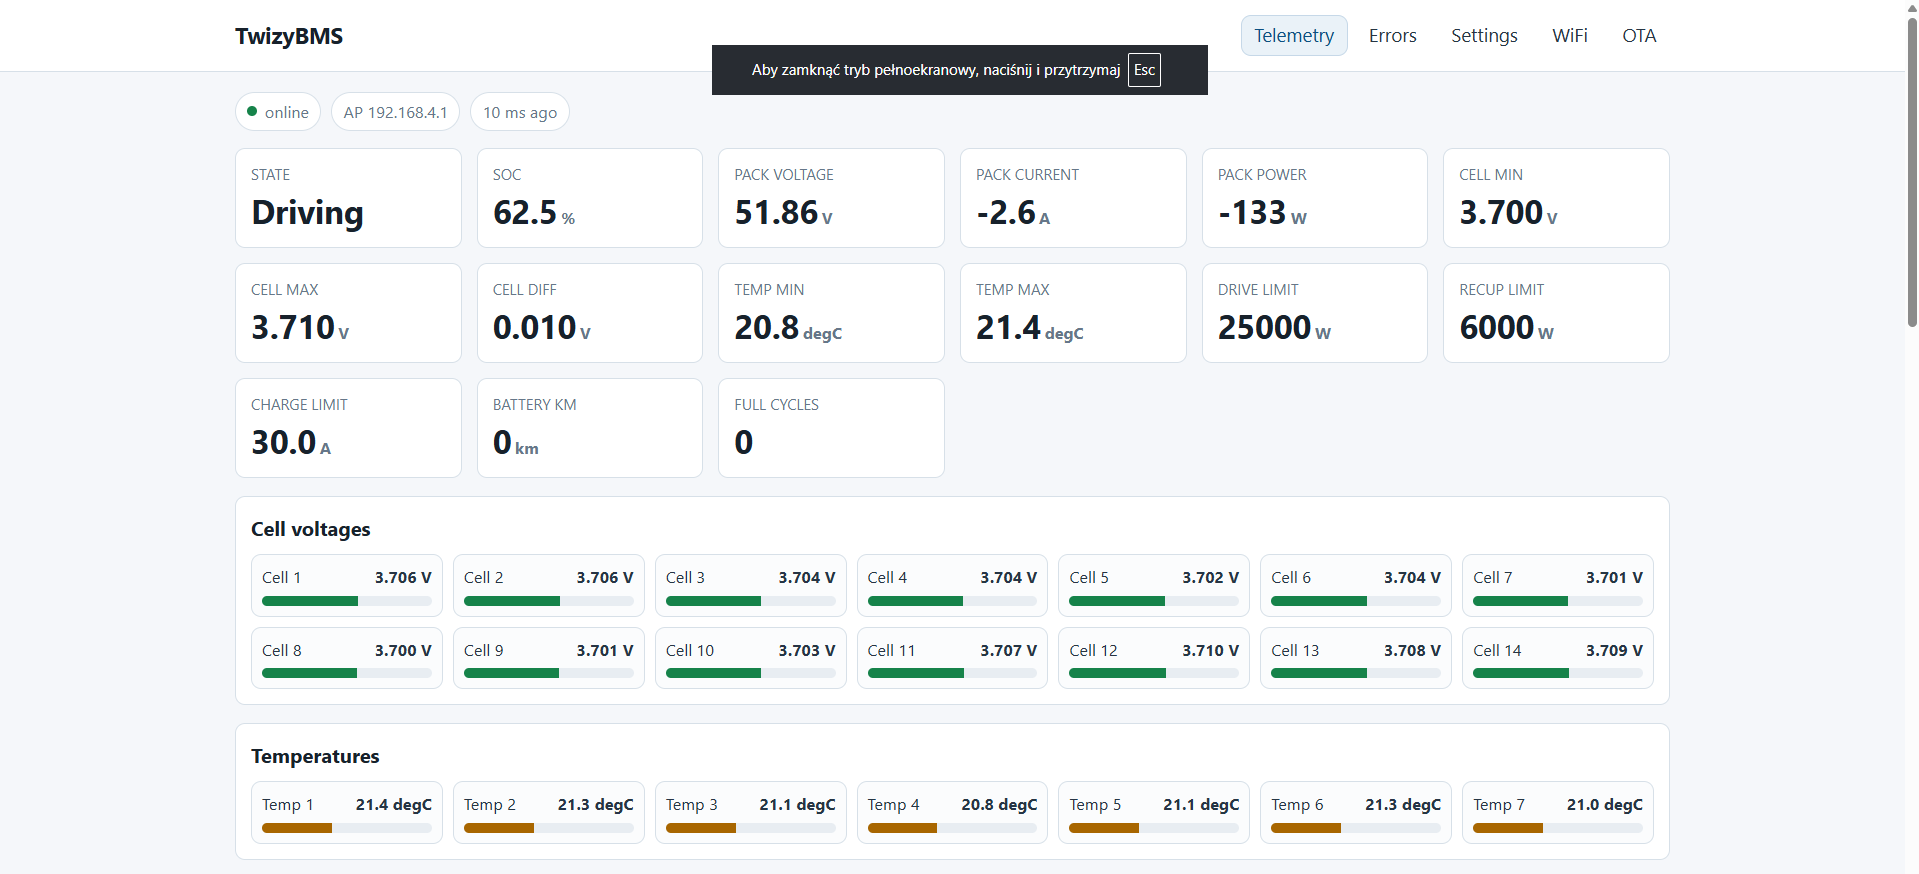Select the AP 192.168.4.1 badge
This screenshot has width=1919, height=874.
(x=395, y=112)
